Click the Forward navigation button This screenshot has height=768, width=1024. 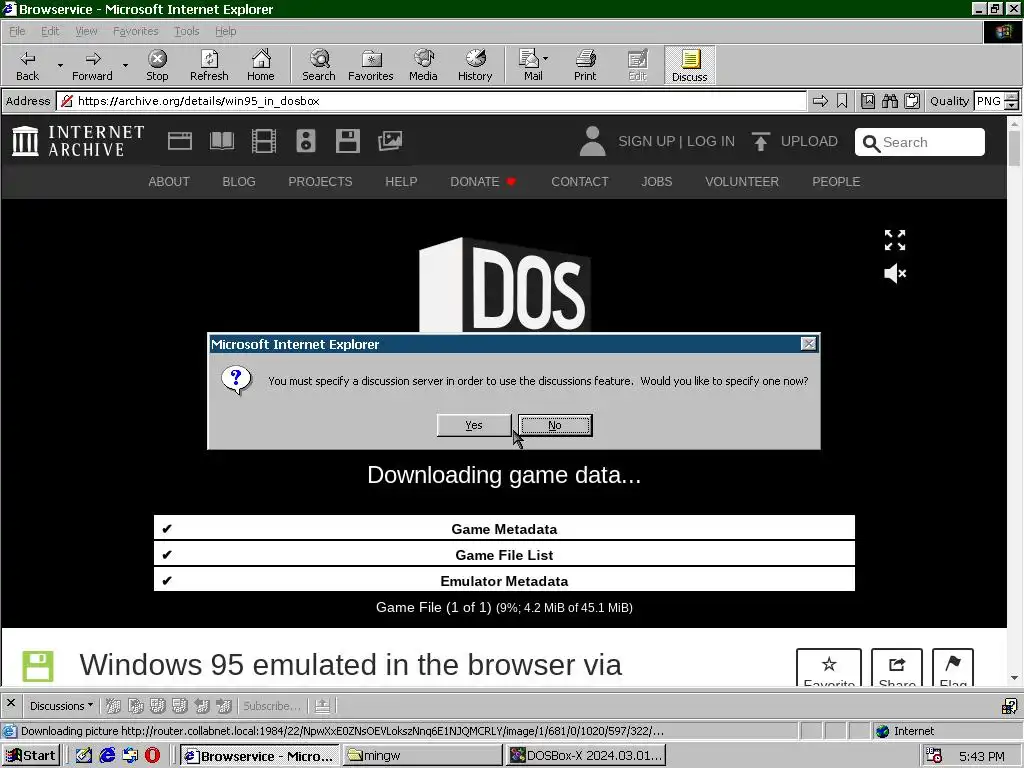click(x=92, y=66)
